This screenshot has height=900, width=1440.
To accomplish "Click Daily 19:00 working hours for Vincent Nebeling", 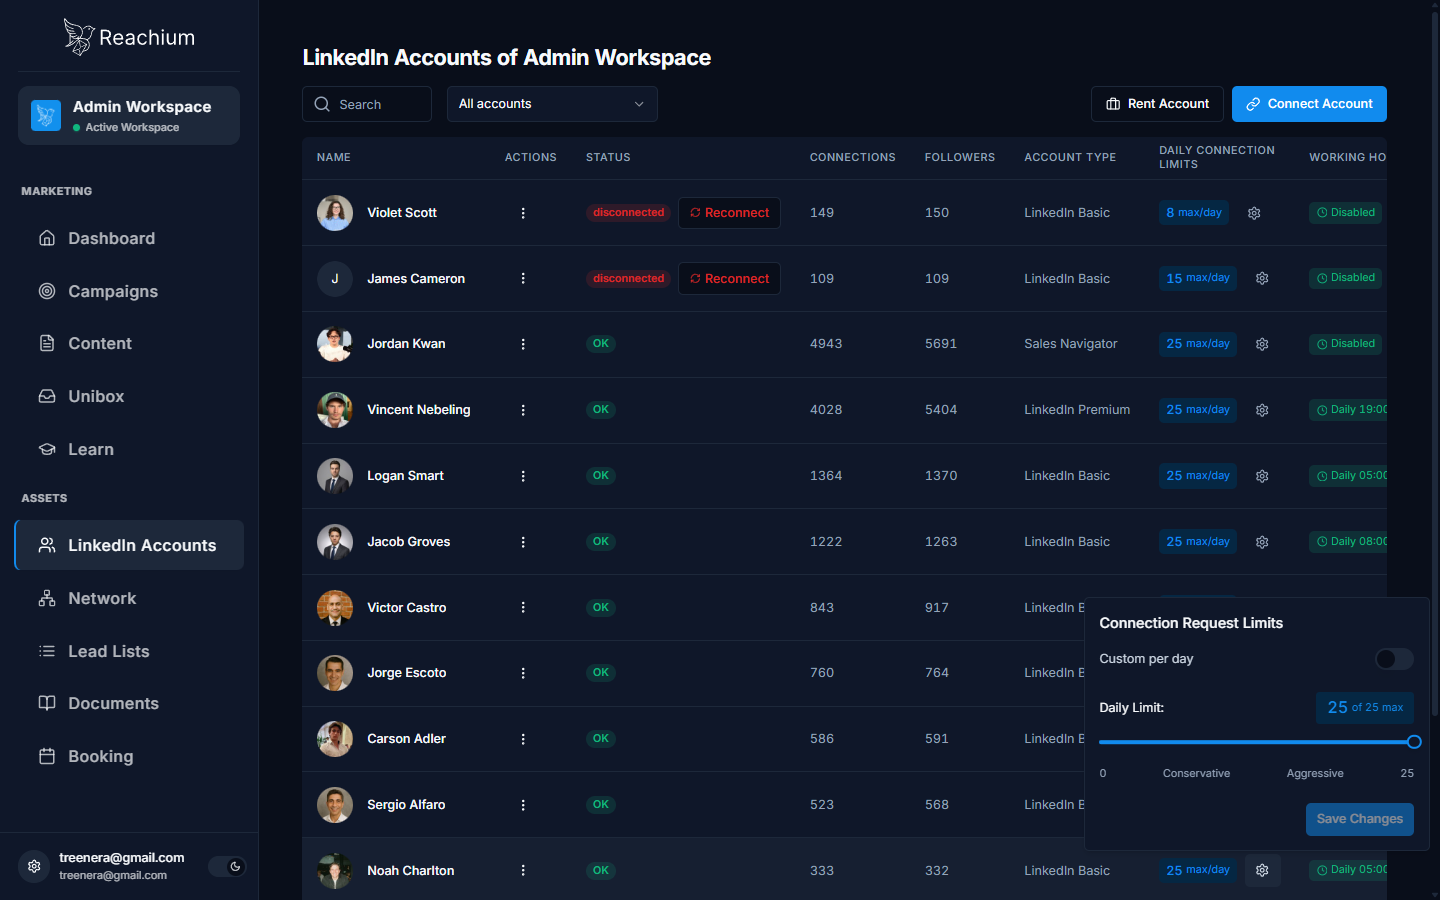I will (x=1349, y=410).
